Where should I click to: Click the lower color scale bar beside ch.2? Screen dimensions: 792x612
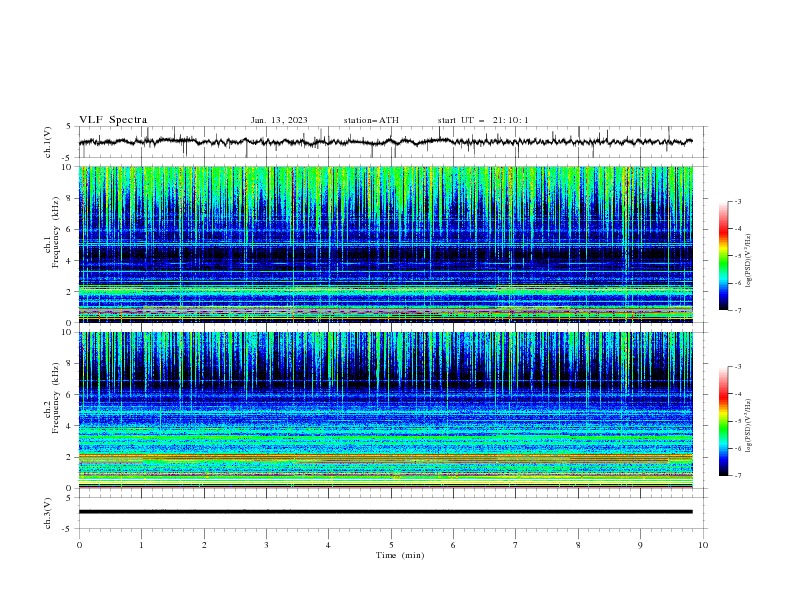click(724, 421)
